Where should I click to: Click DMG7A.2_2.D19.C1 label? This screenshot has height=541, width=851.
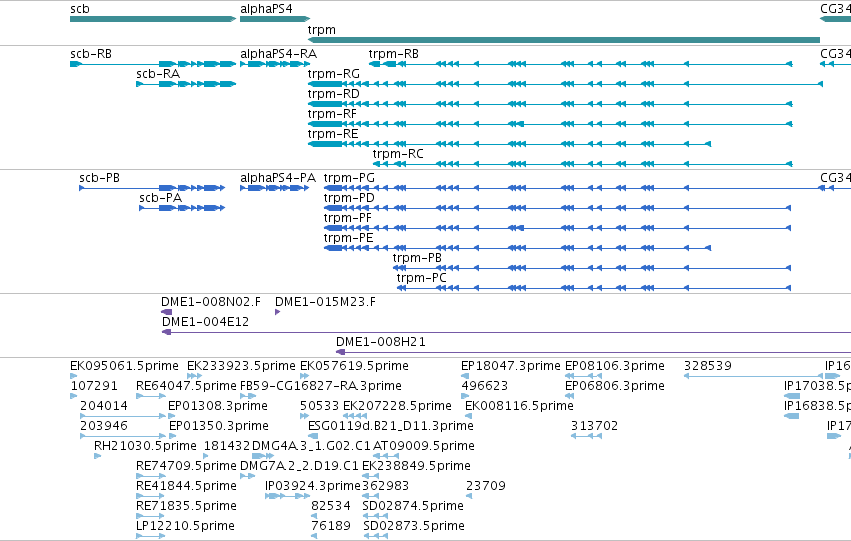299,466
